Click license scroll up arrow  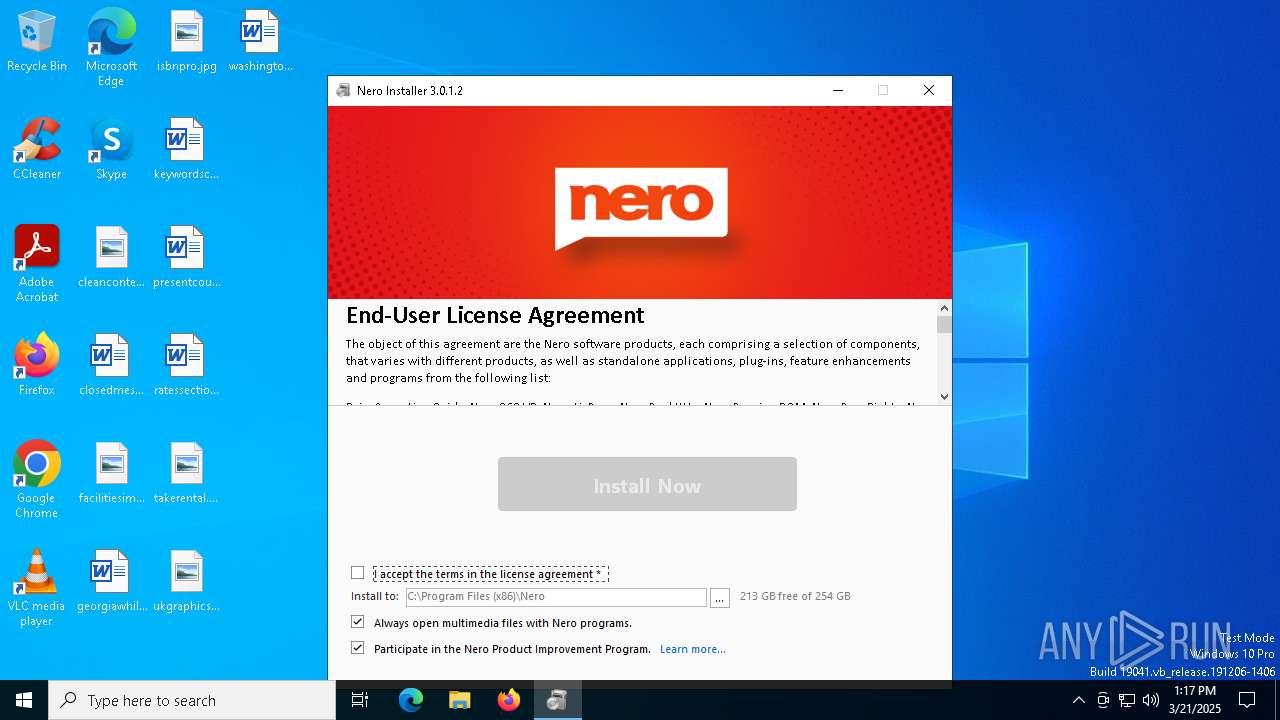(944, 308)
